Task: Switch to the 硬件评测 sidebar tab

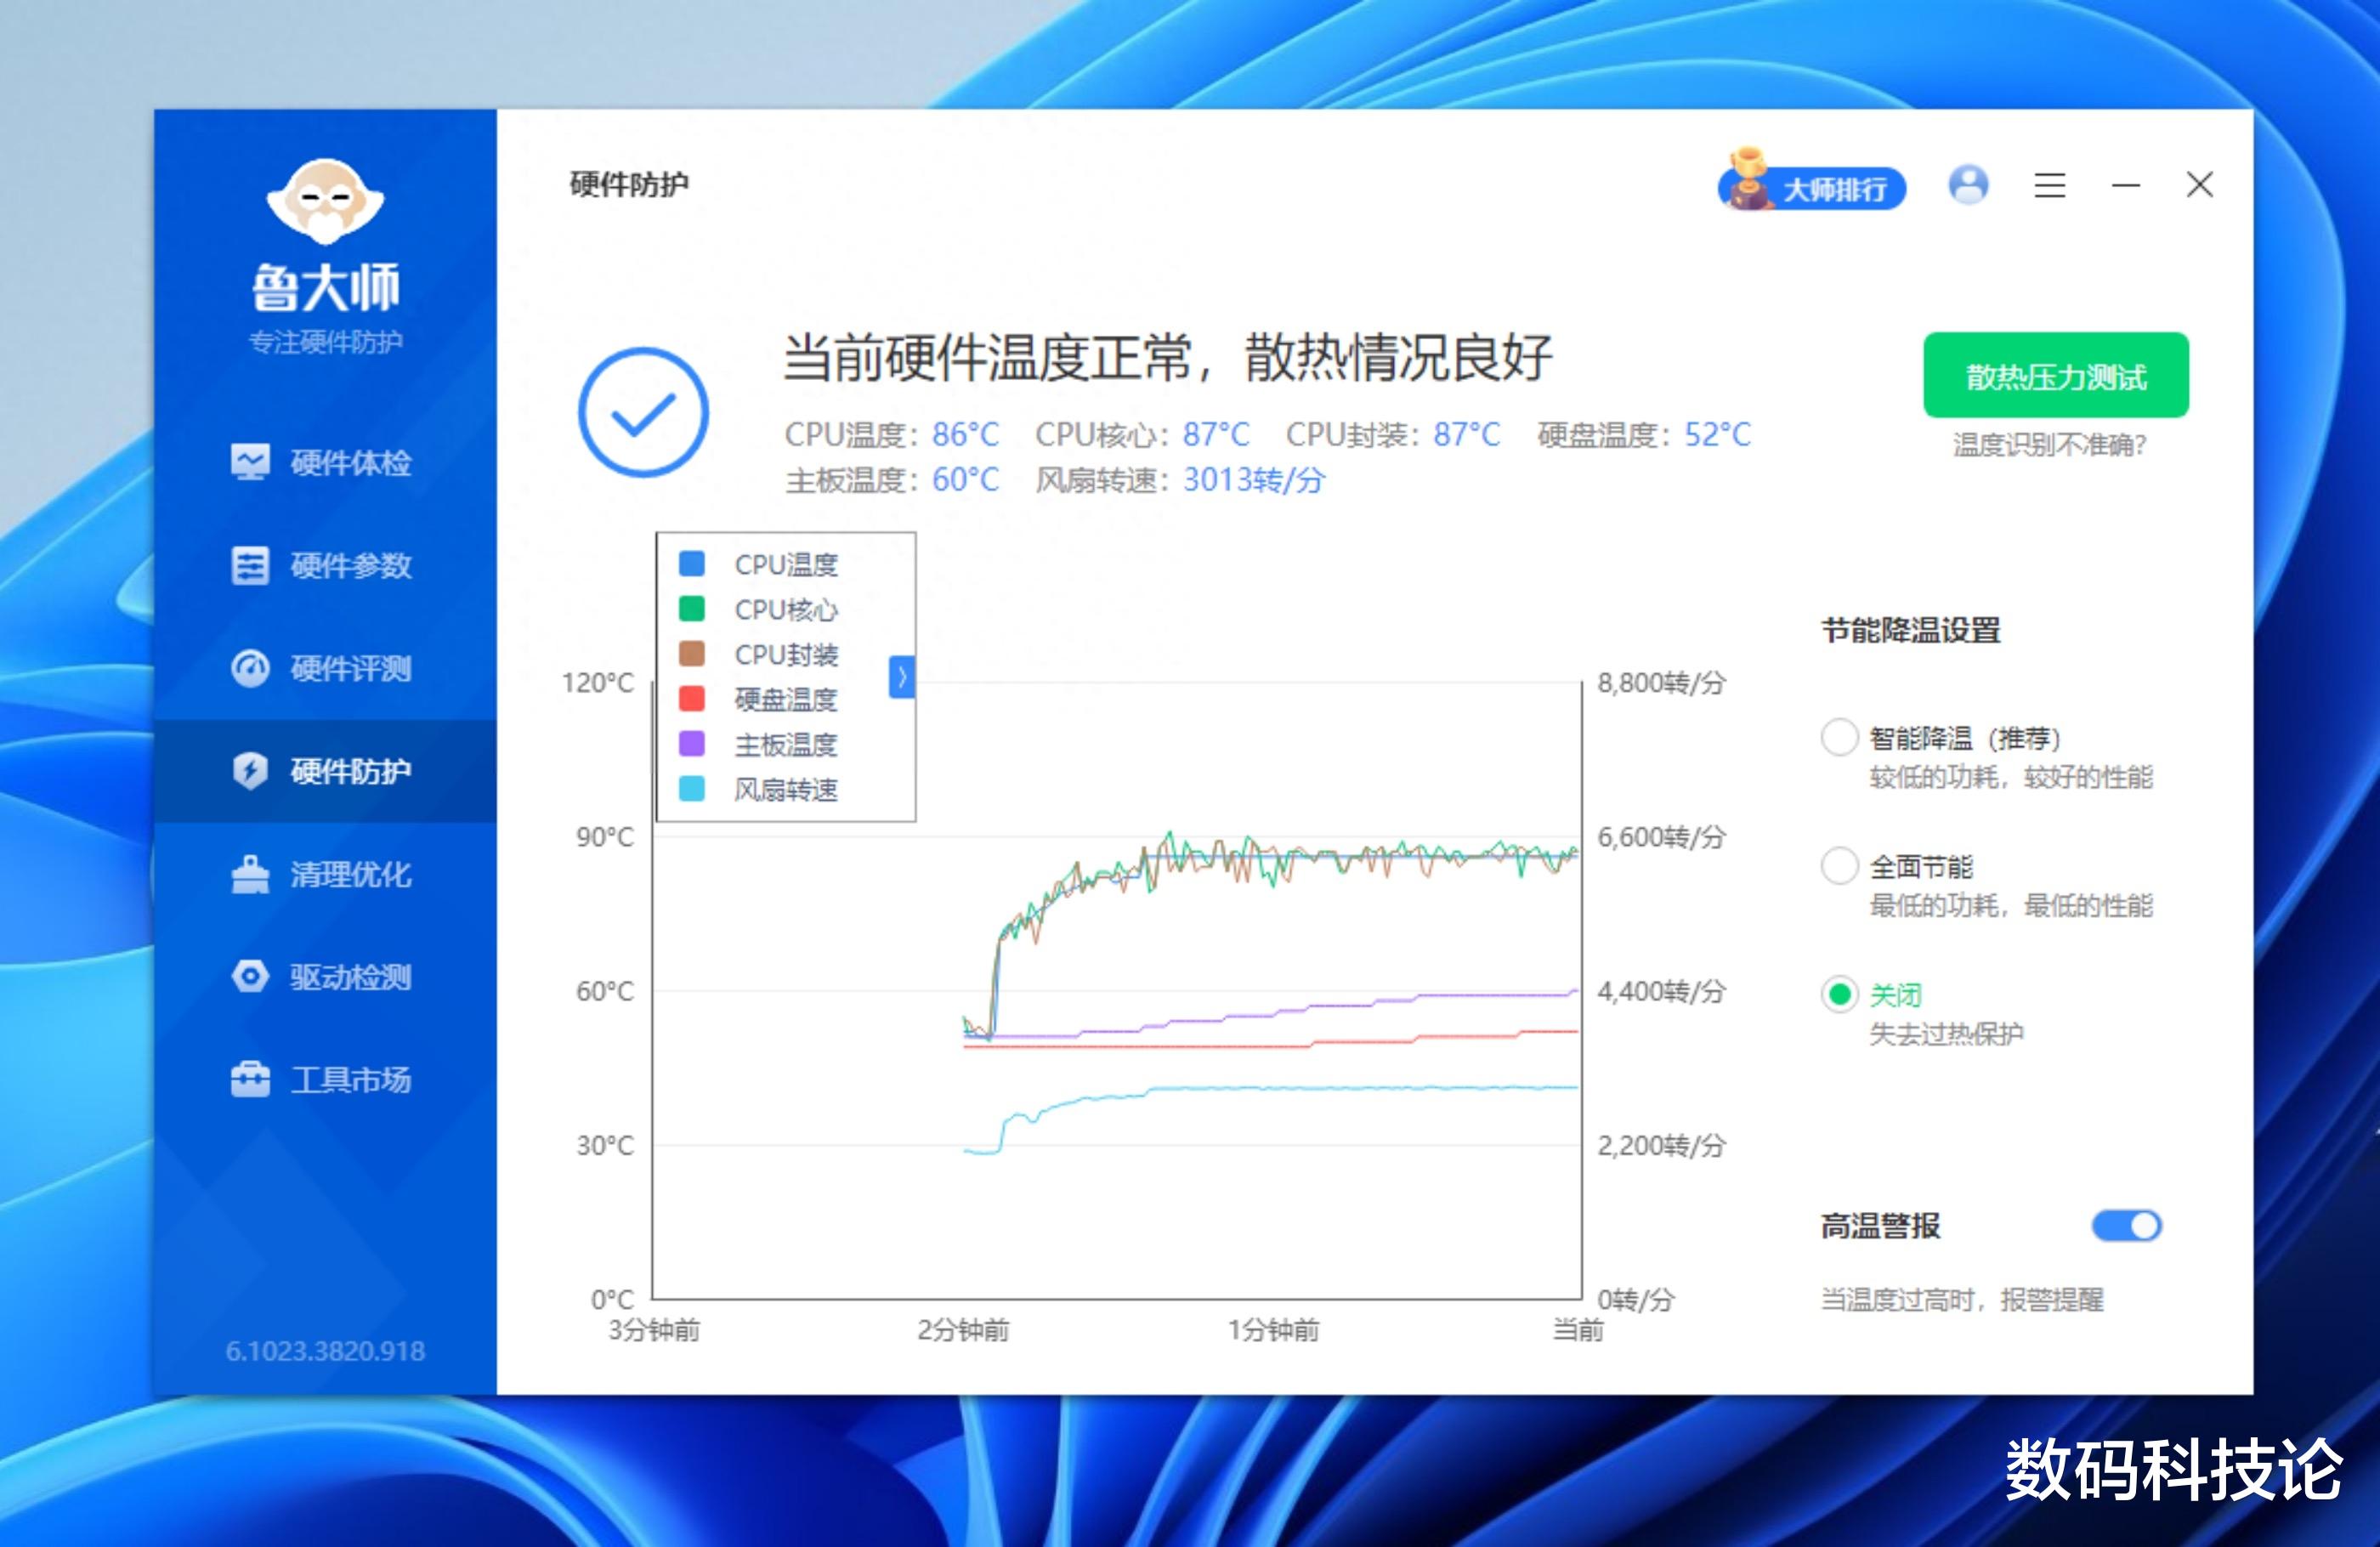Action: [x=350, y=668]
